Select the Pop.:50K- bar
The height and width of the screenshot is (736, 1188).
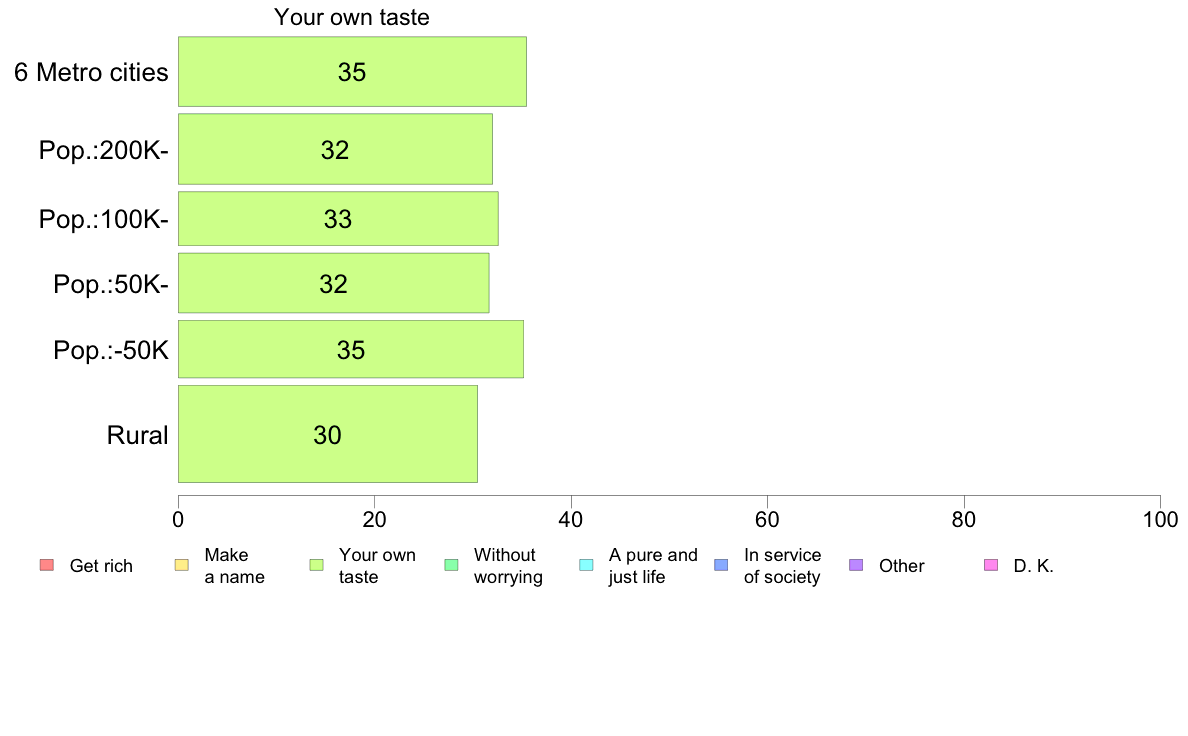coord(334,283)
